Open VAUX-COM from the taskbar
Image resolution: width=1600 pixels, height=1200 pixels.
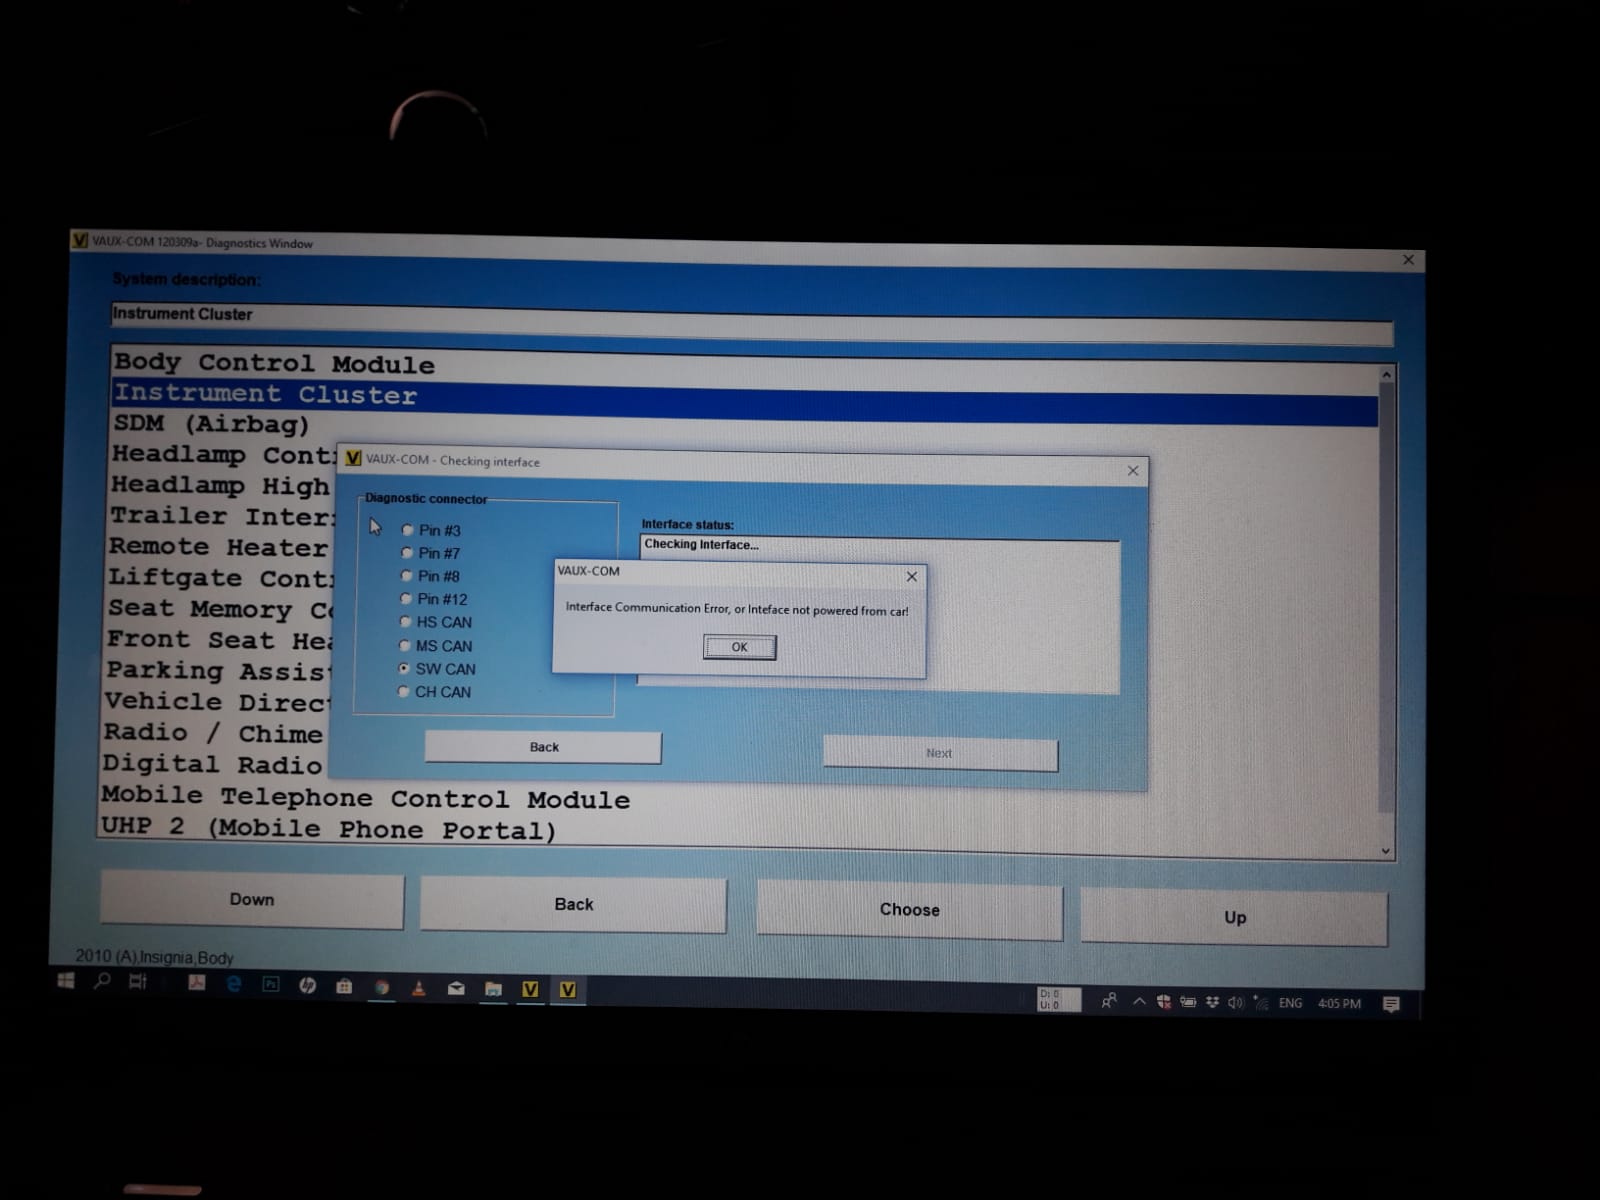click(x=531, y=989)
